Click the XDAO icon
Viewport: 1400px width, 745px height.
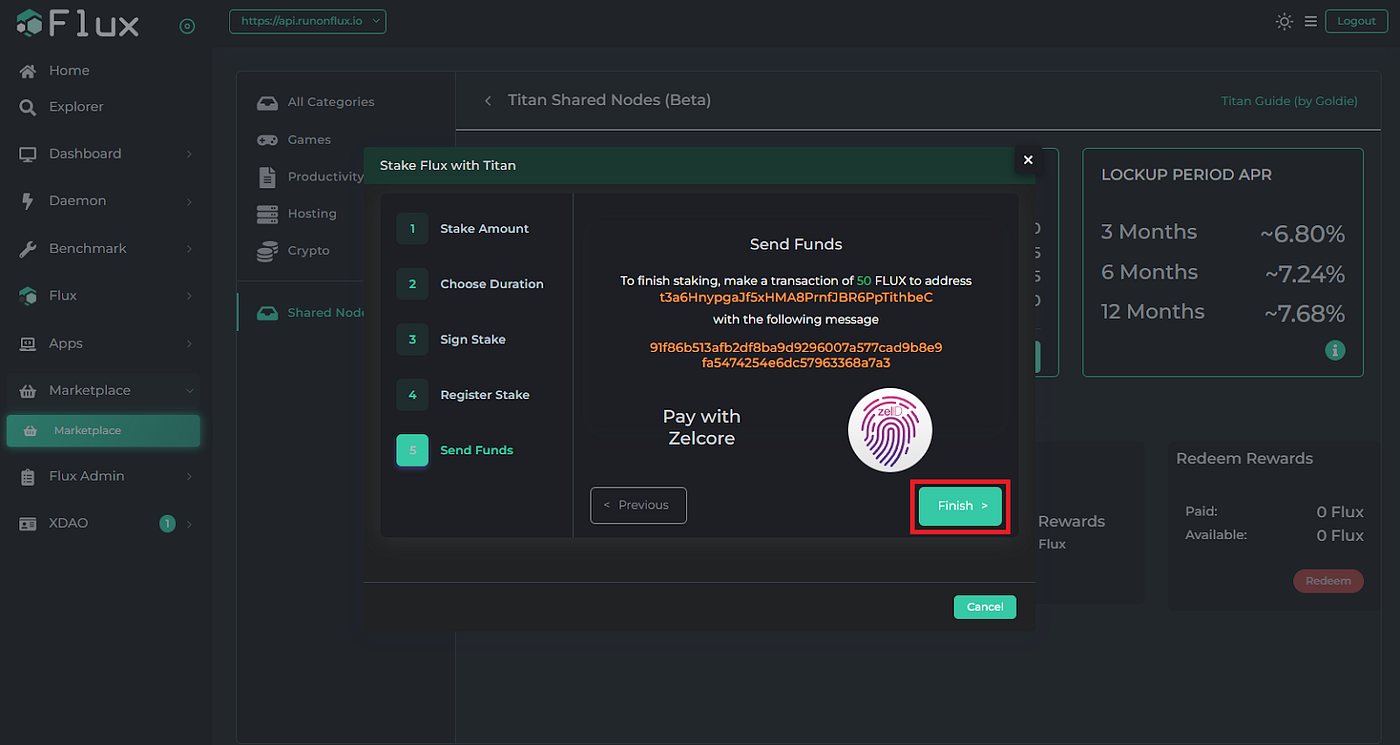coord(28,524)
